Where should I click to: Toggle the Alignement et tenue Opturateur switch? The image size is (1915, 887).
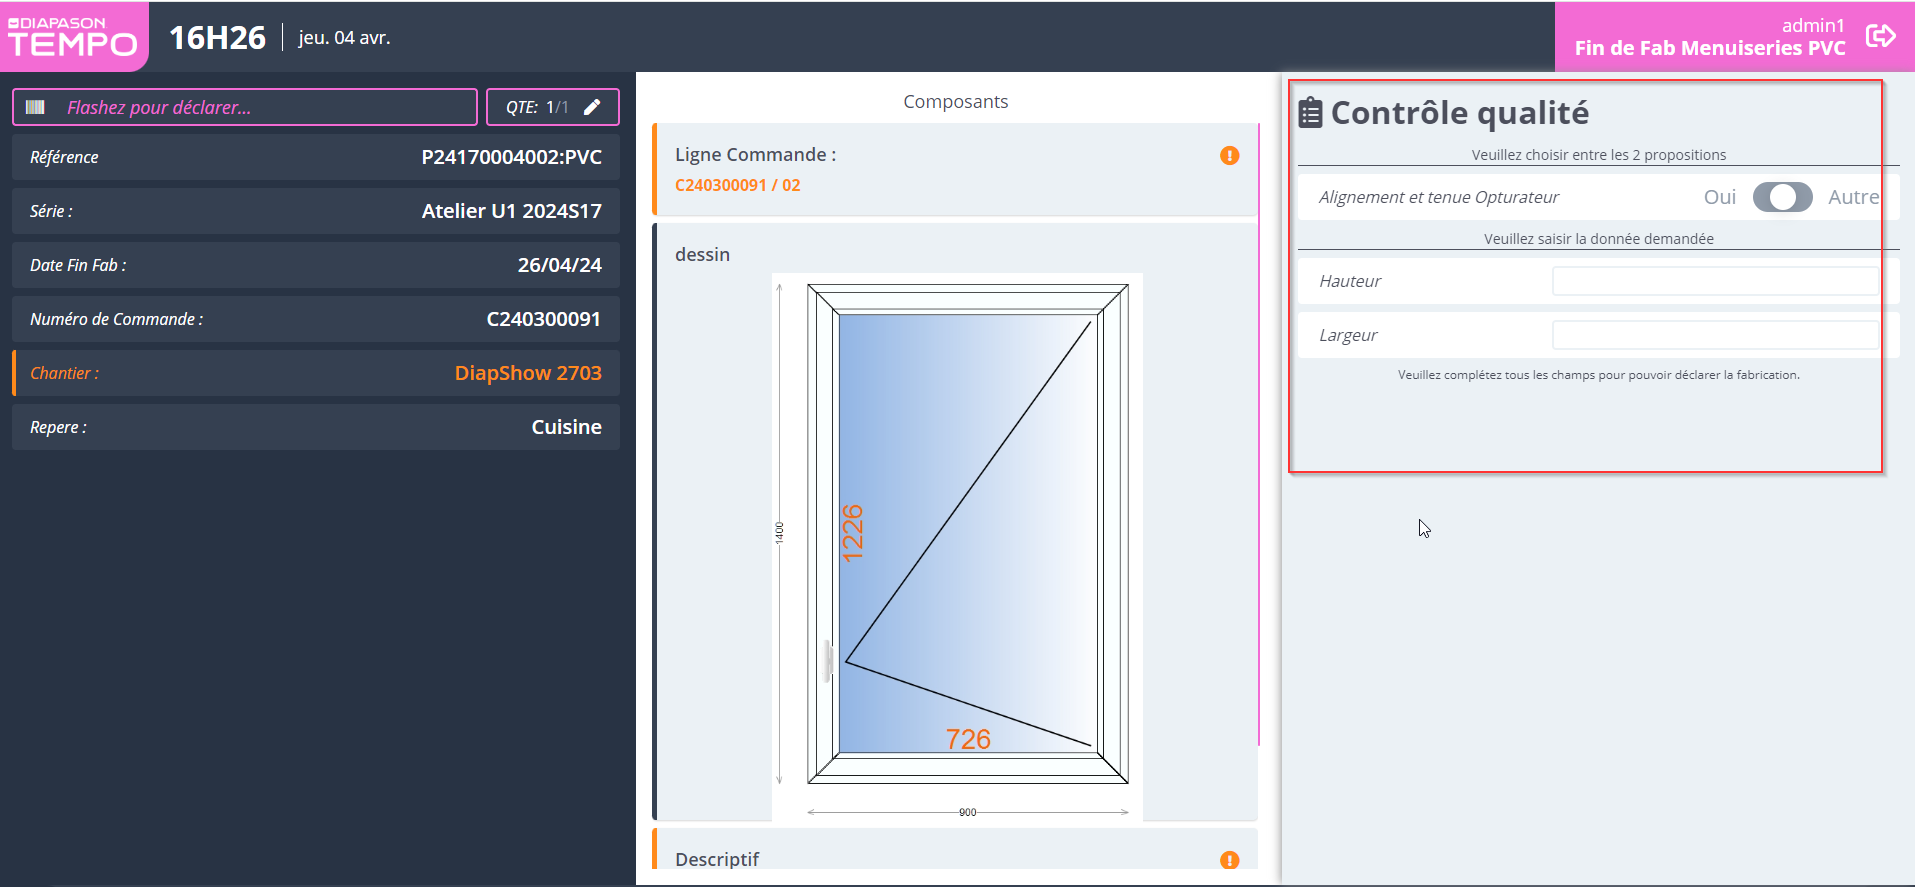coord(1782,197)
